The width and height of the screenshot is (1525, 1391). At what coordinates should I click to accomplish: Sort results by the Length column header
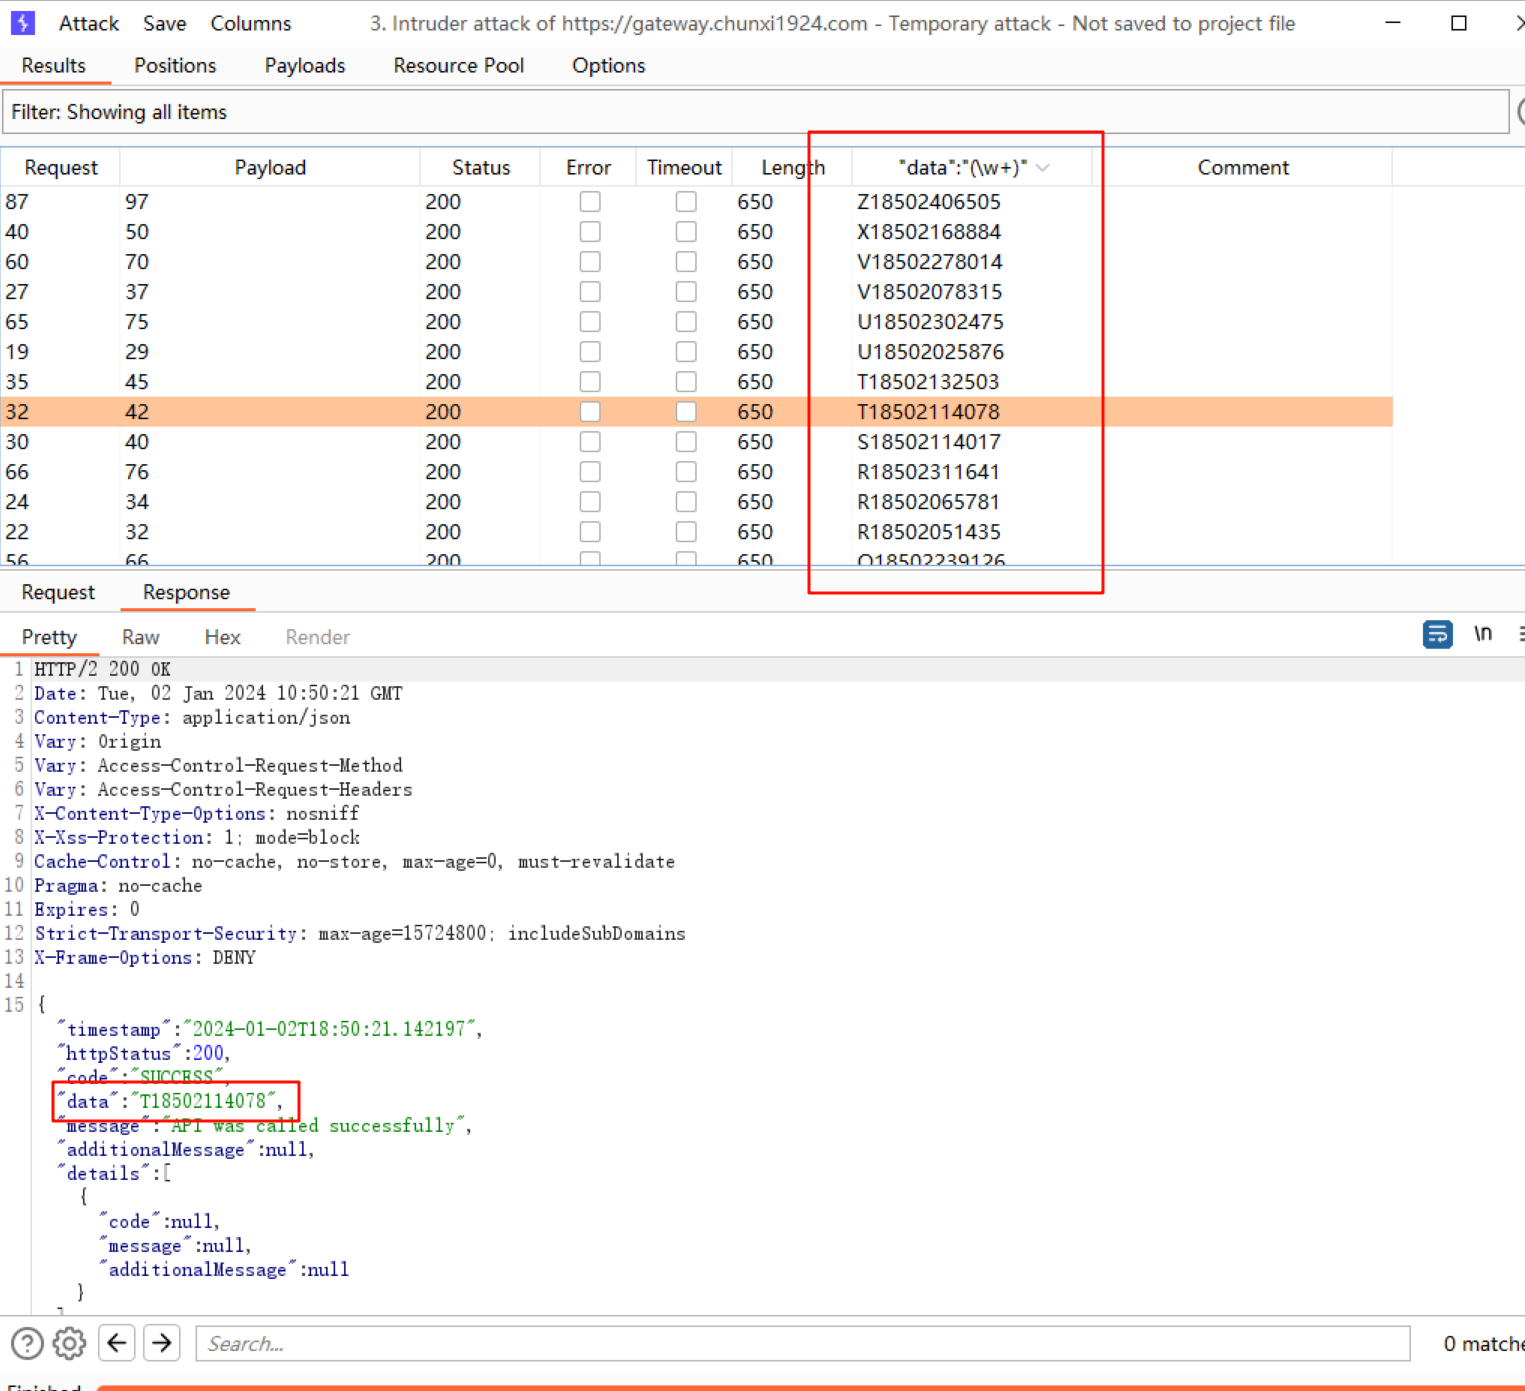point(792,168)
